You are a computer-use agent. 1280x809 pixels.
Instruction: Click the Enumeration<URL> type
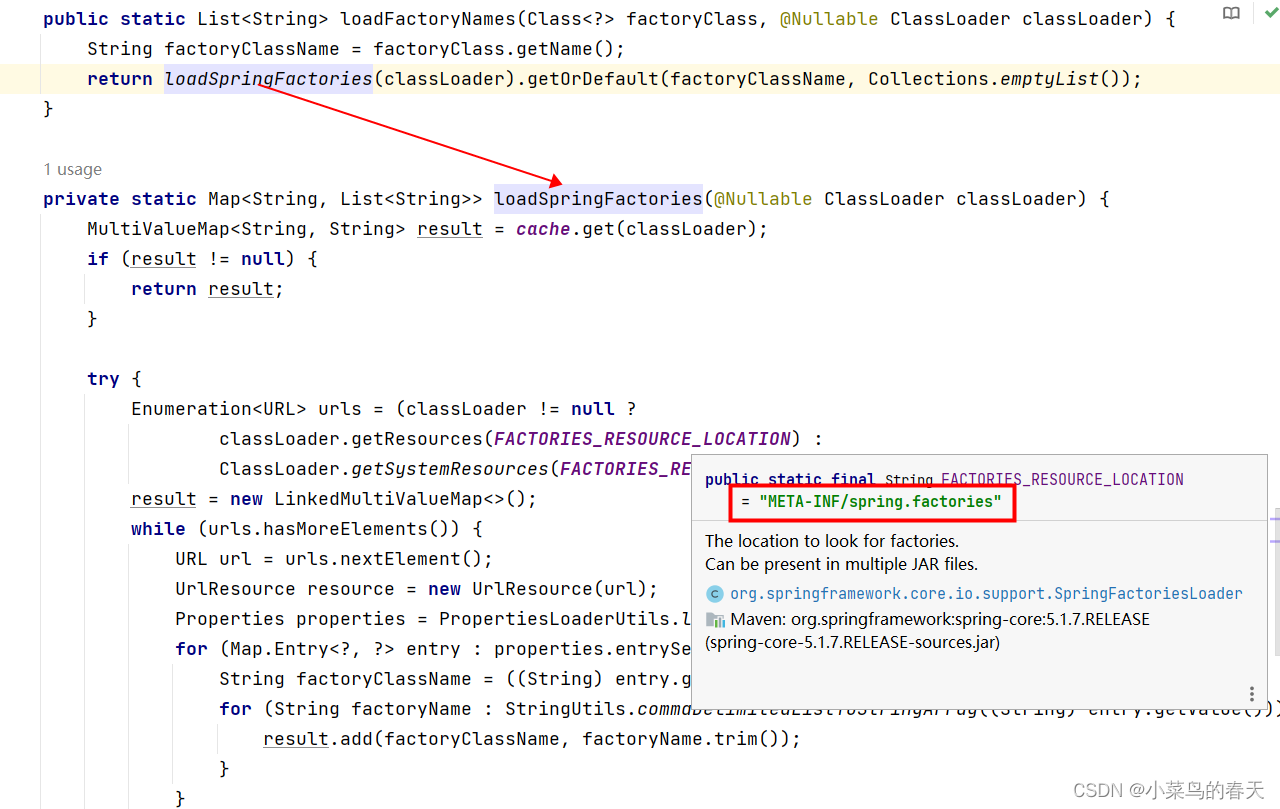point(219,409)
